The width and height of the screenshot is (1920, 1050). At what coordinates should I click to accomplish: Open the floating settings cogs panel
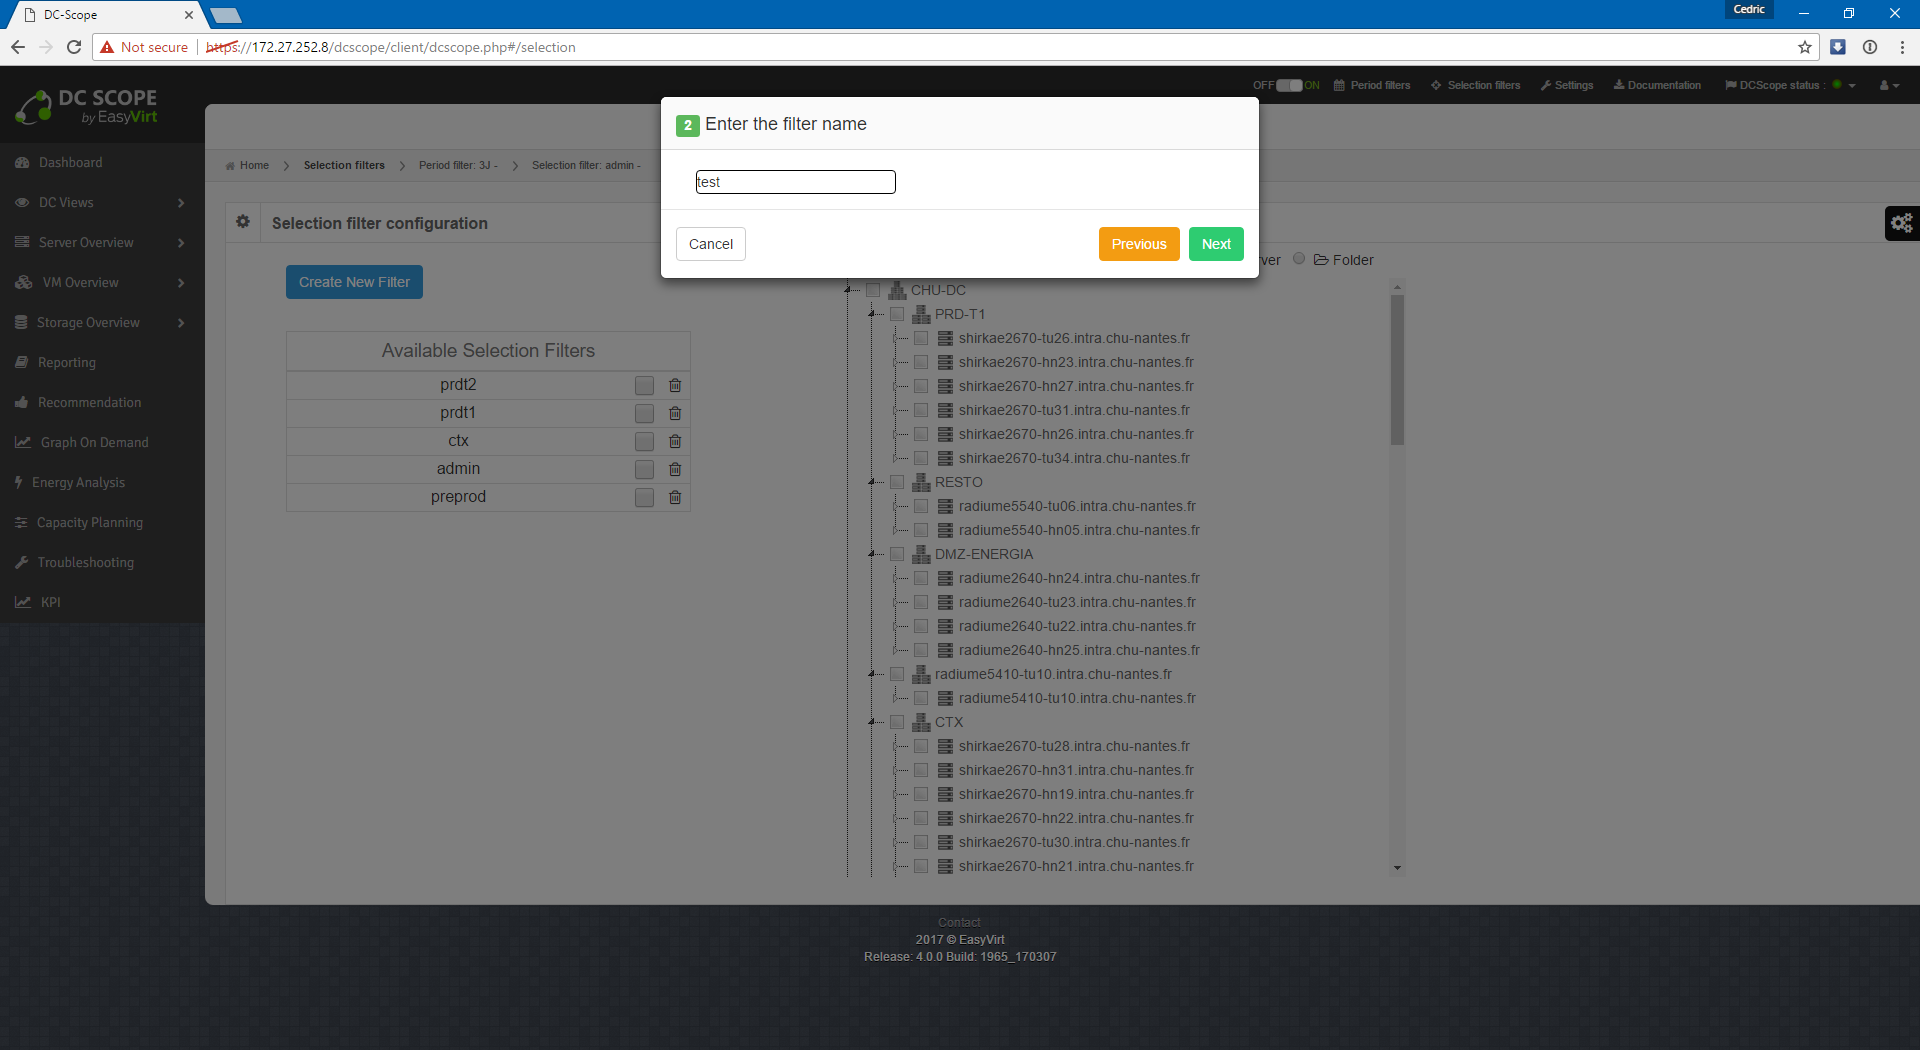click(1901, 223)
